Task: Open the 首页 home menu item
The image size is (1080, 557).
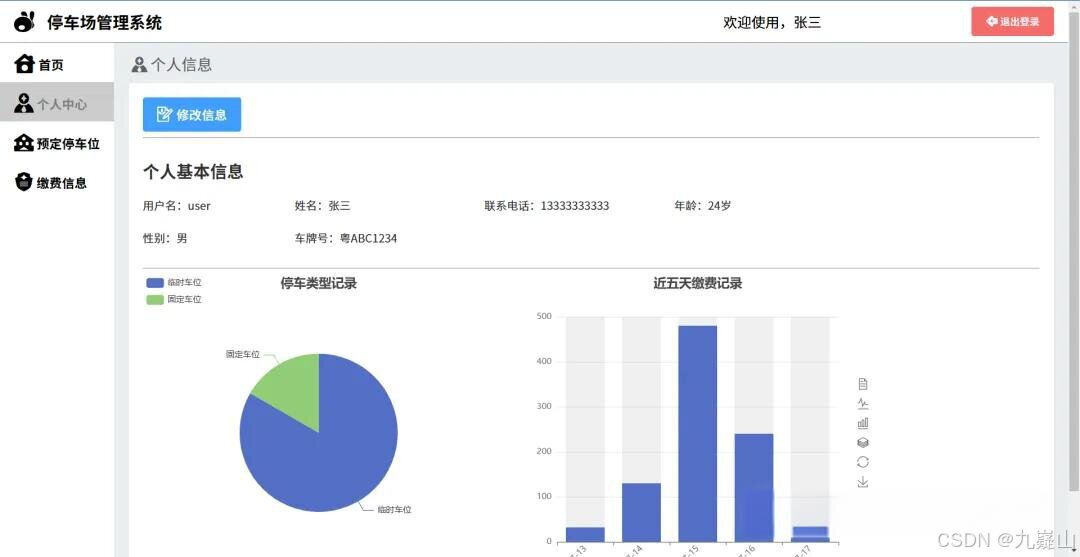Action: coord(56,64)
